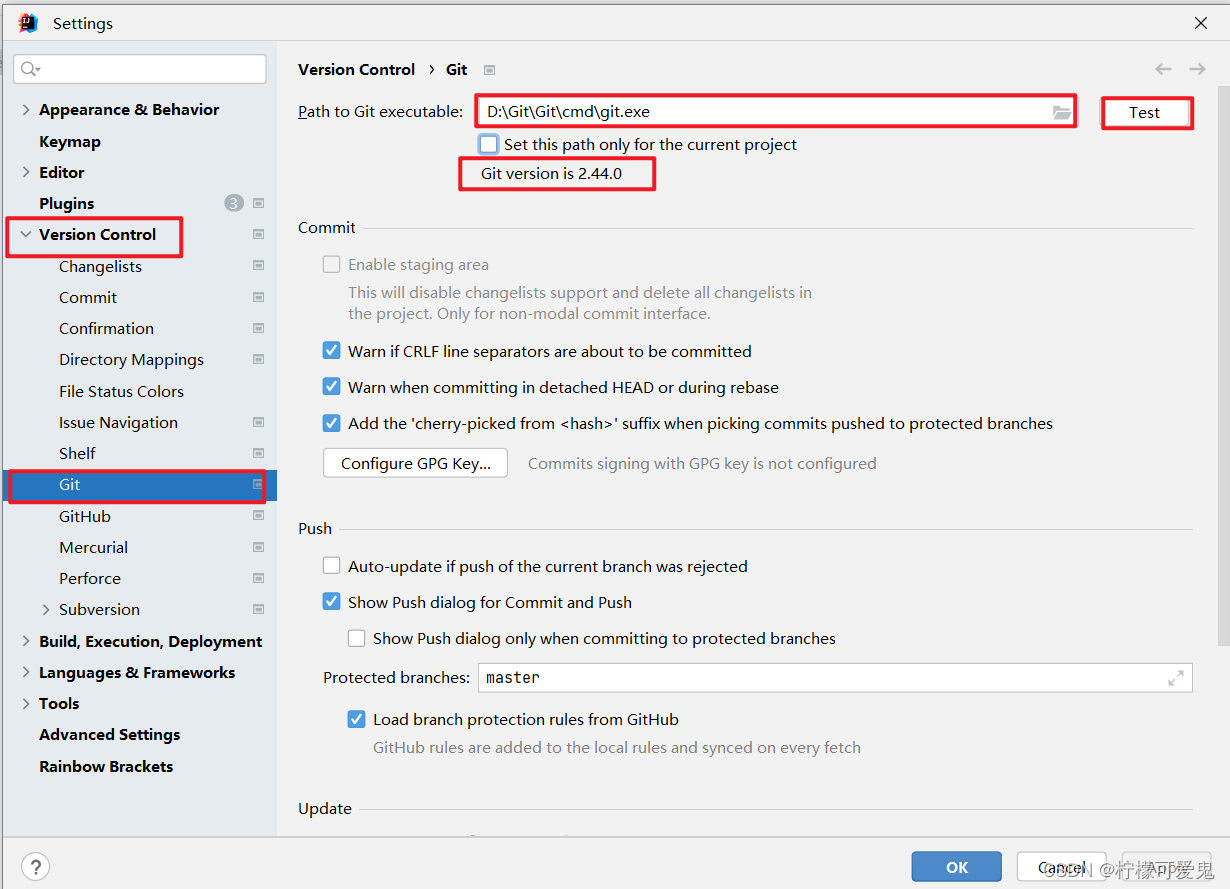Click the project icon next to Mercurial

point(258,547)
